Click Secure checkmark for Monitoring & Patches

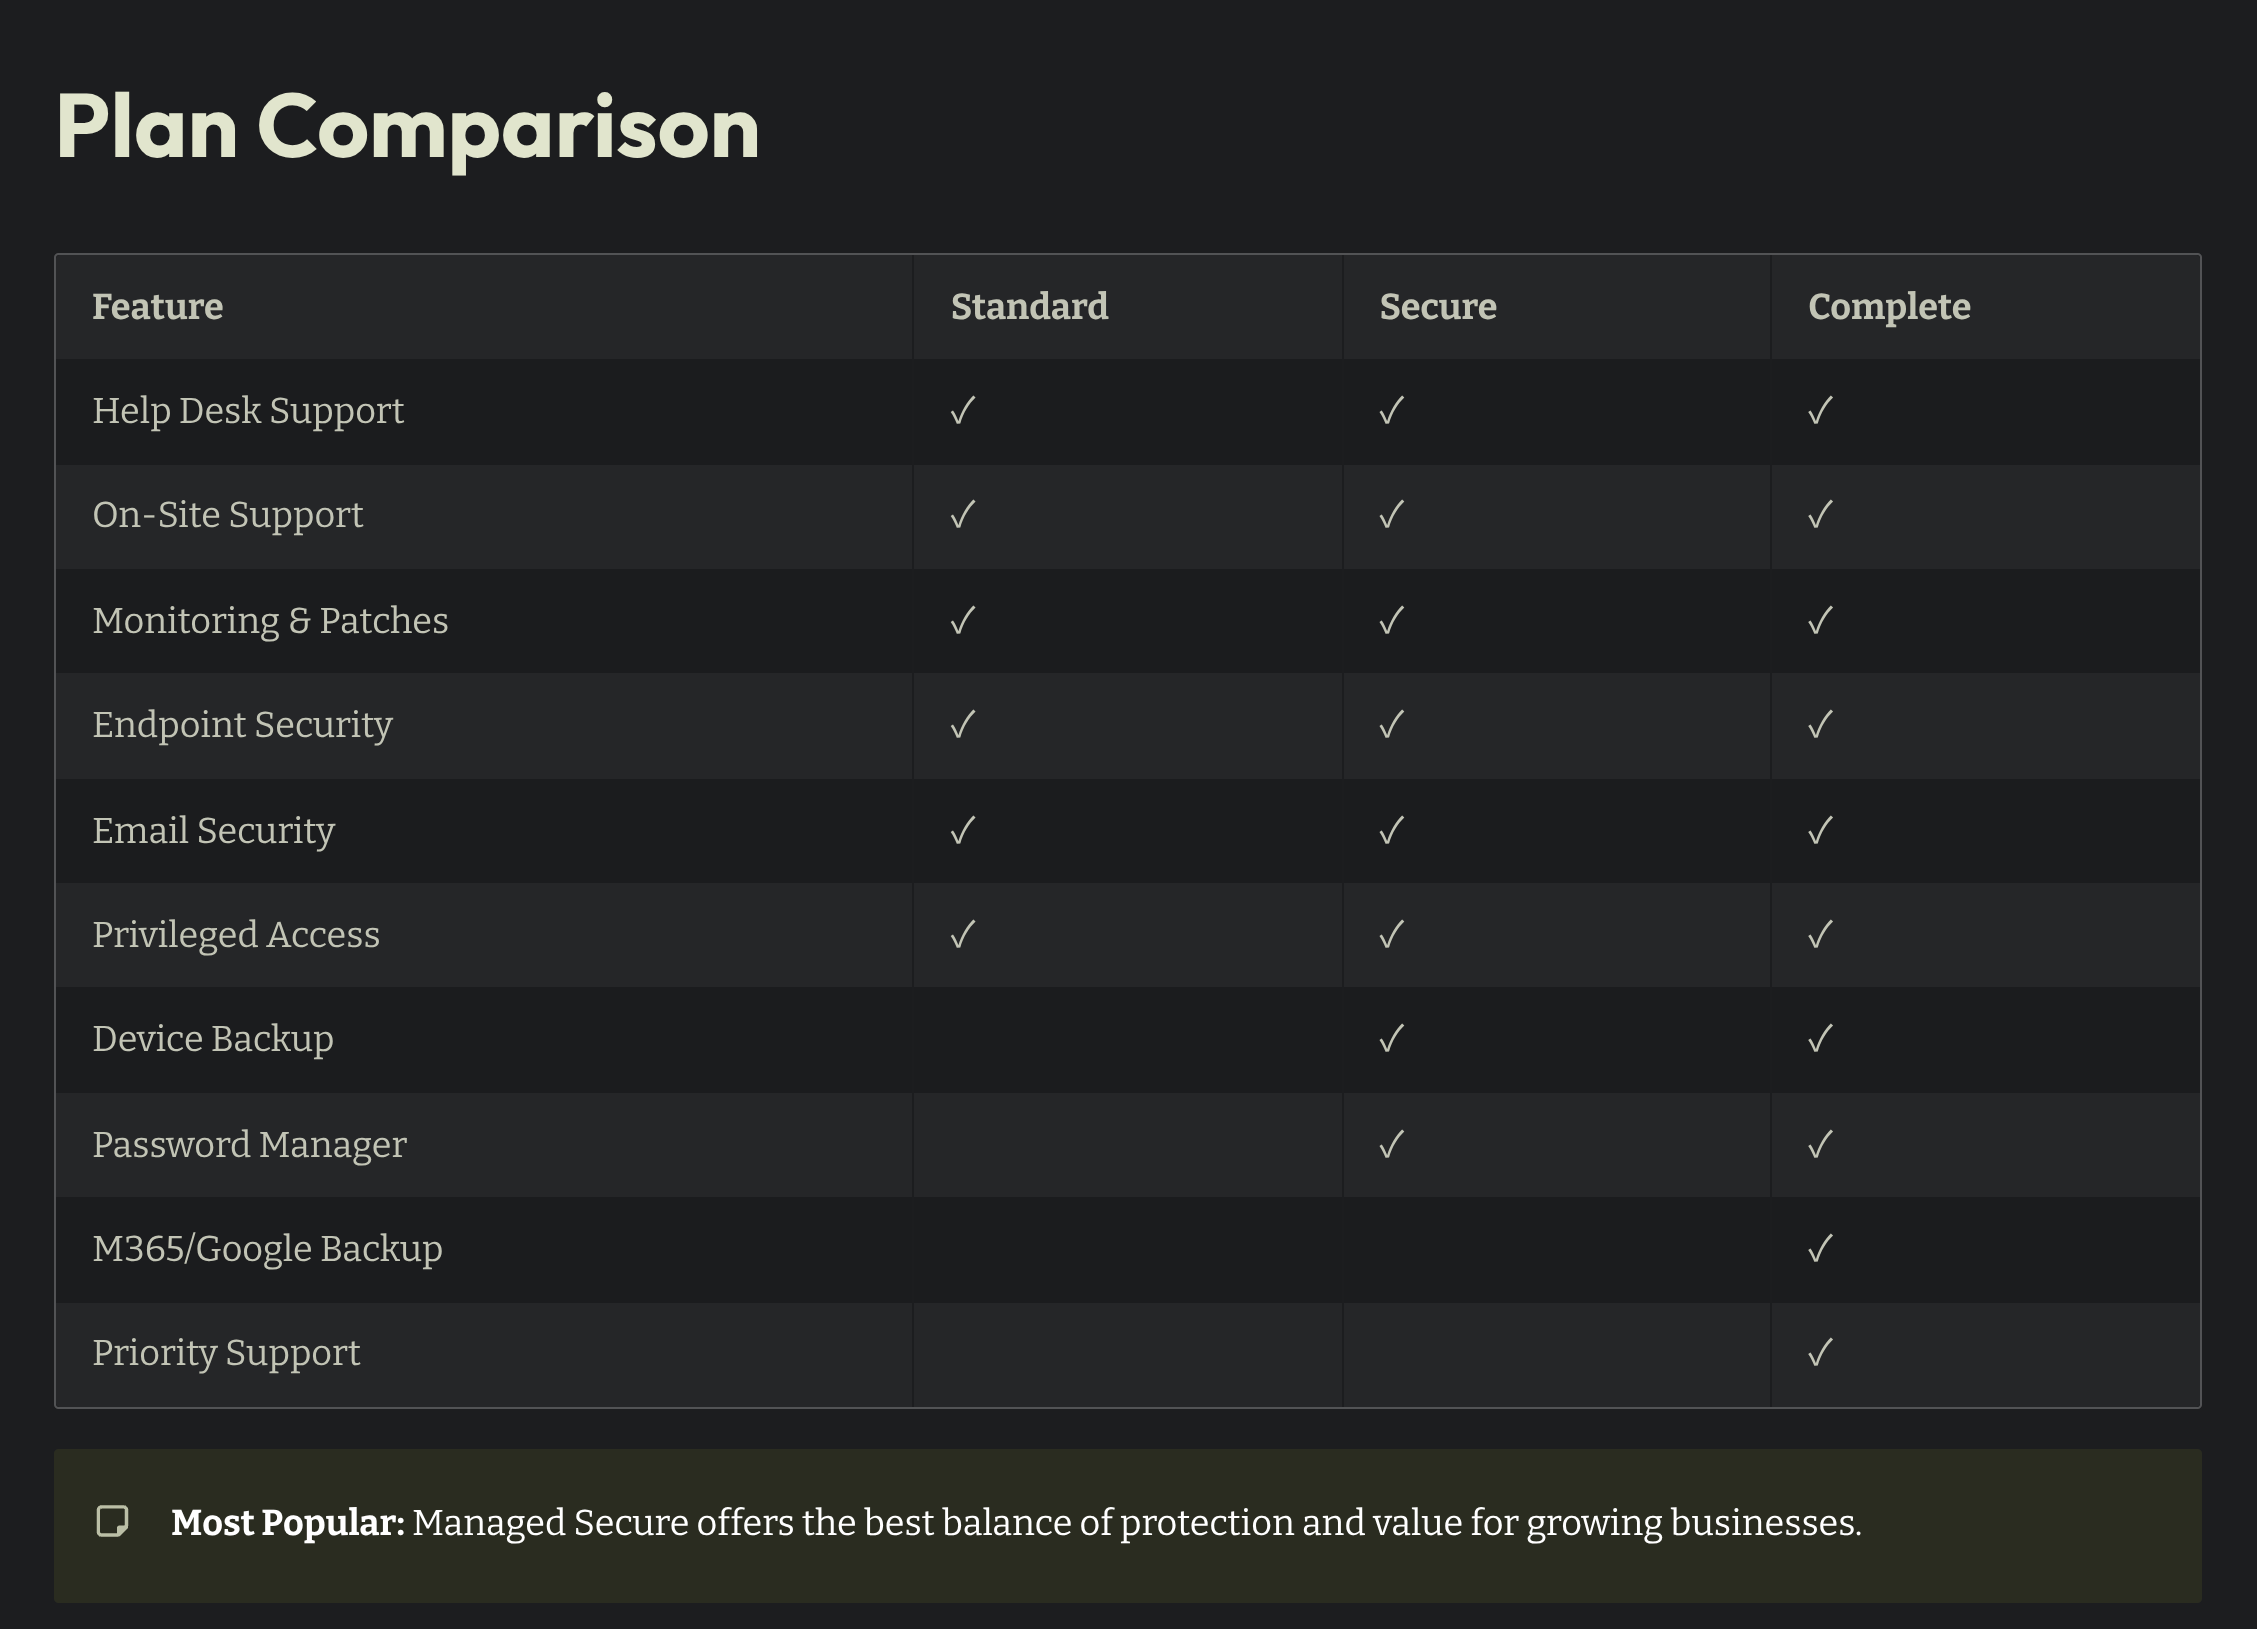coord(1391,621)
